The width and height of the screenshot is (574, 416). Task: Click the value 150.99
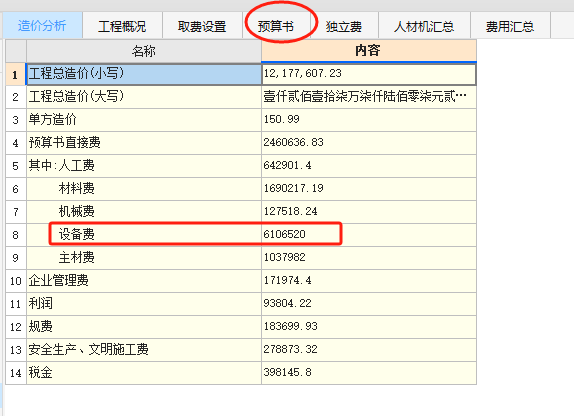point(369,120)
